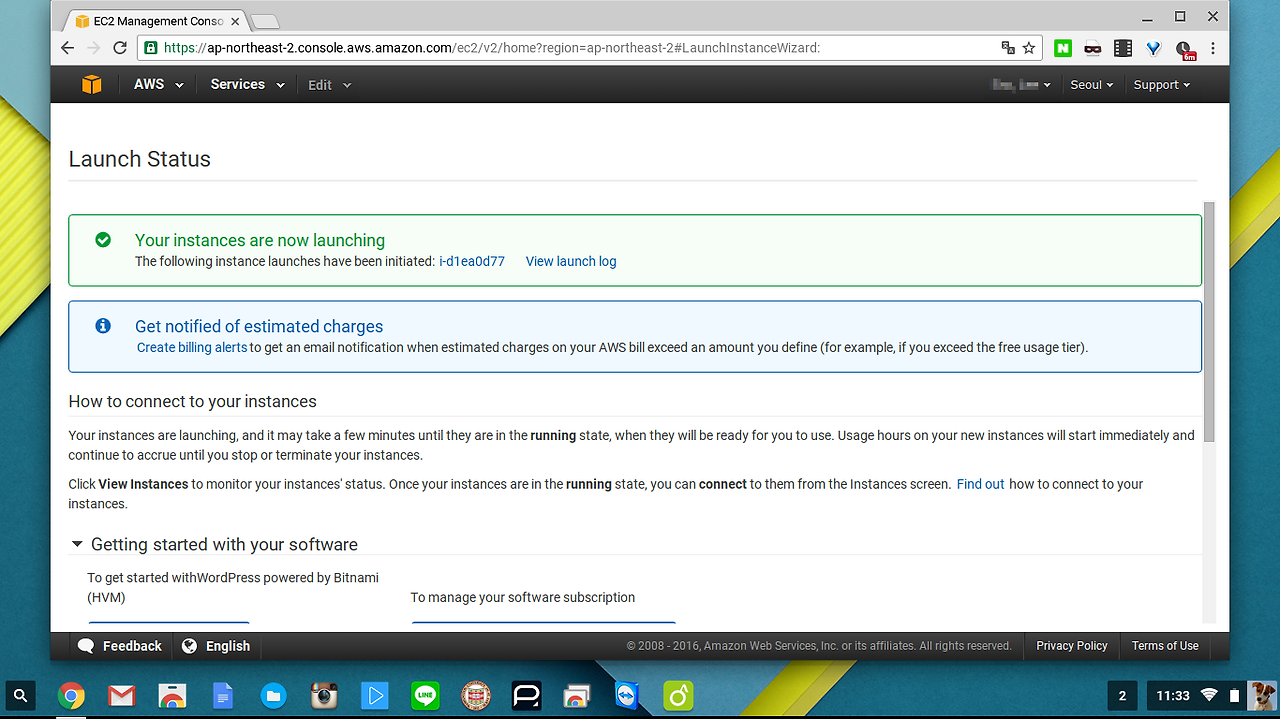This screenshot has height=719, width=1280.
Task: Open the green Naver N extension
Action: [x=1063, y=48]
